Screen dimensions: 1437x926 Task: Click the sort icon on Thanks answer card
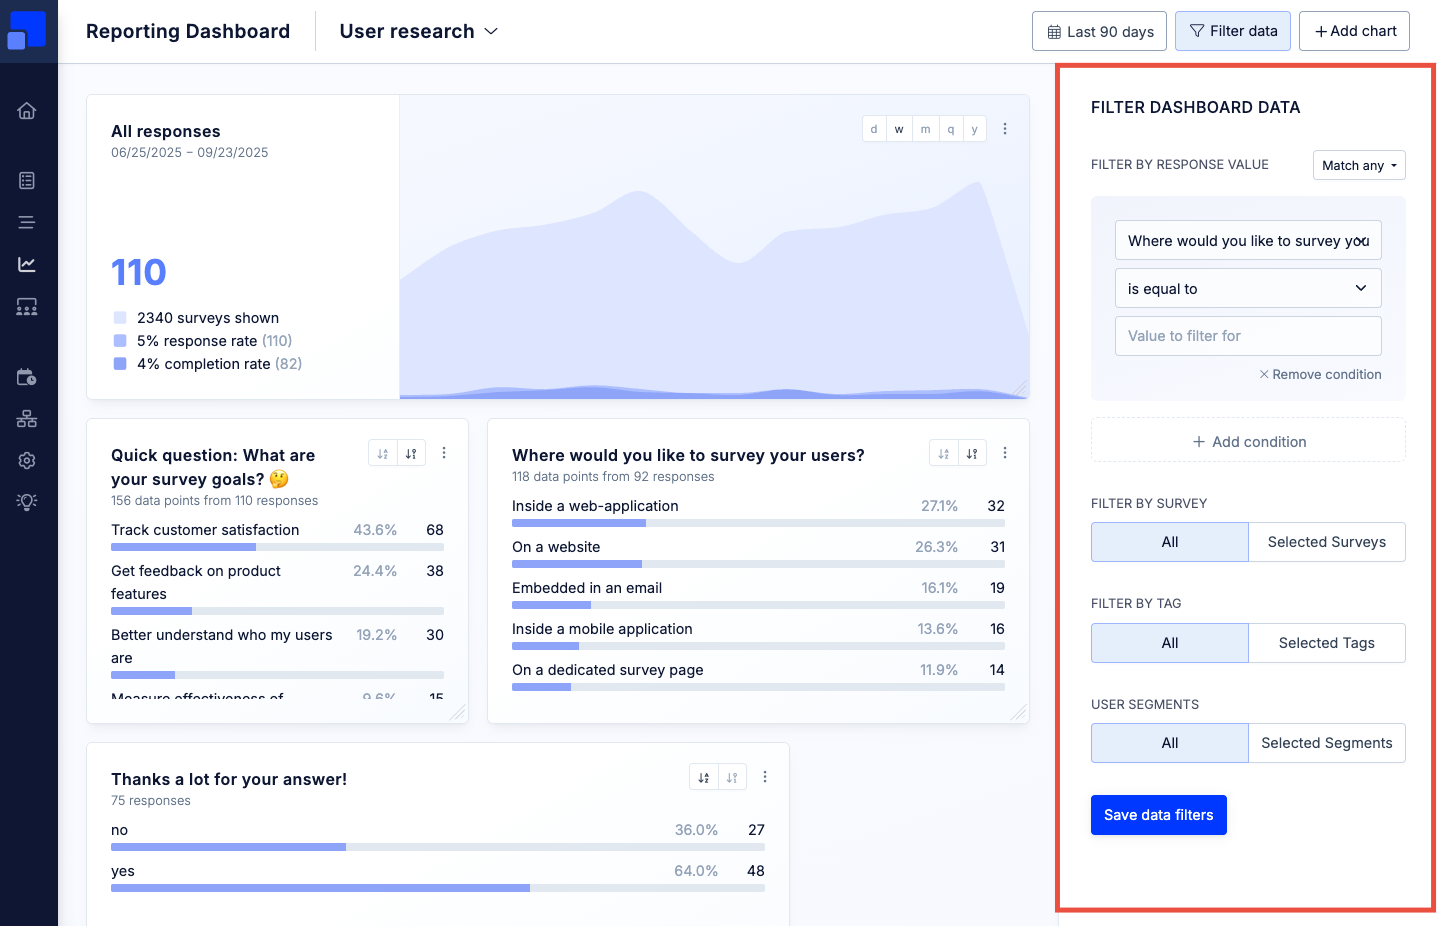click(x=704, y=777)
